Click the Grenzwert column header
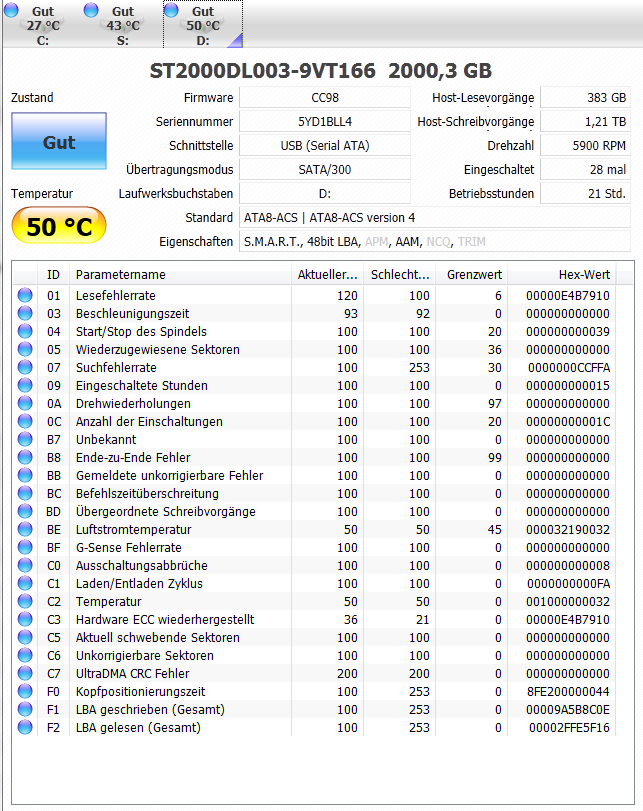The height and width of the screenshot is (811, 643). coord(472,275)
